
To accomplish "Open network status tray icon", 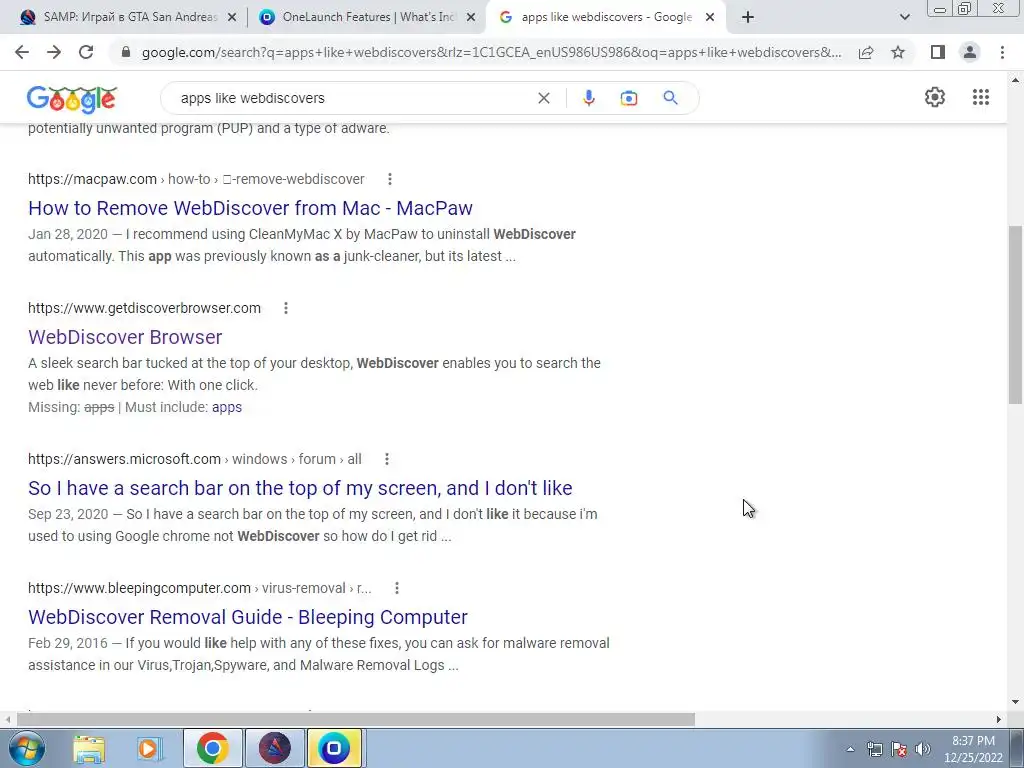I will click(x=874, y=749).
